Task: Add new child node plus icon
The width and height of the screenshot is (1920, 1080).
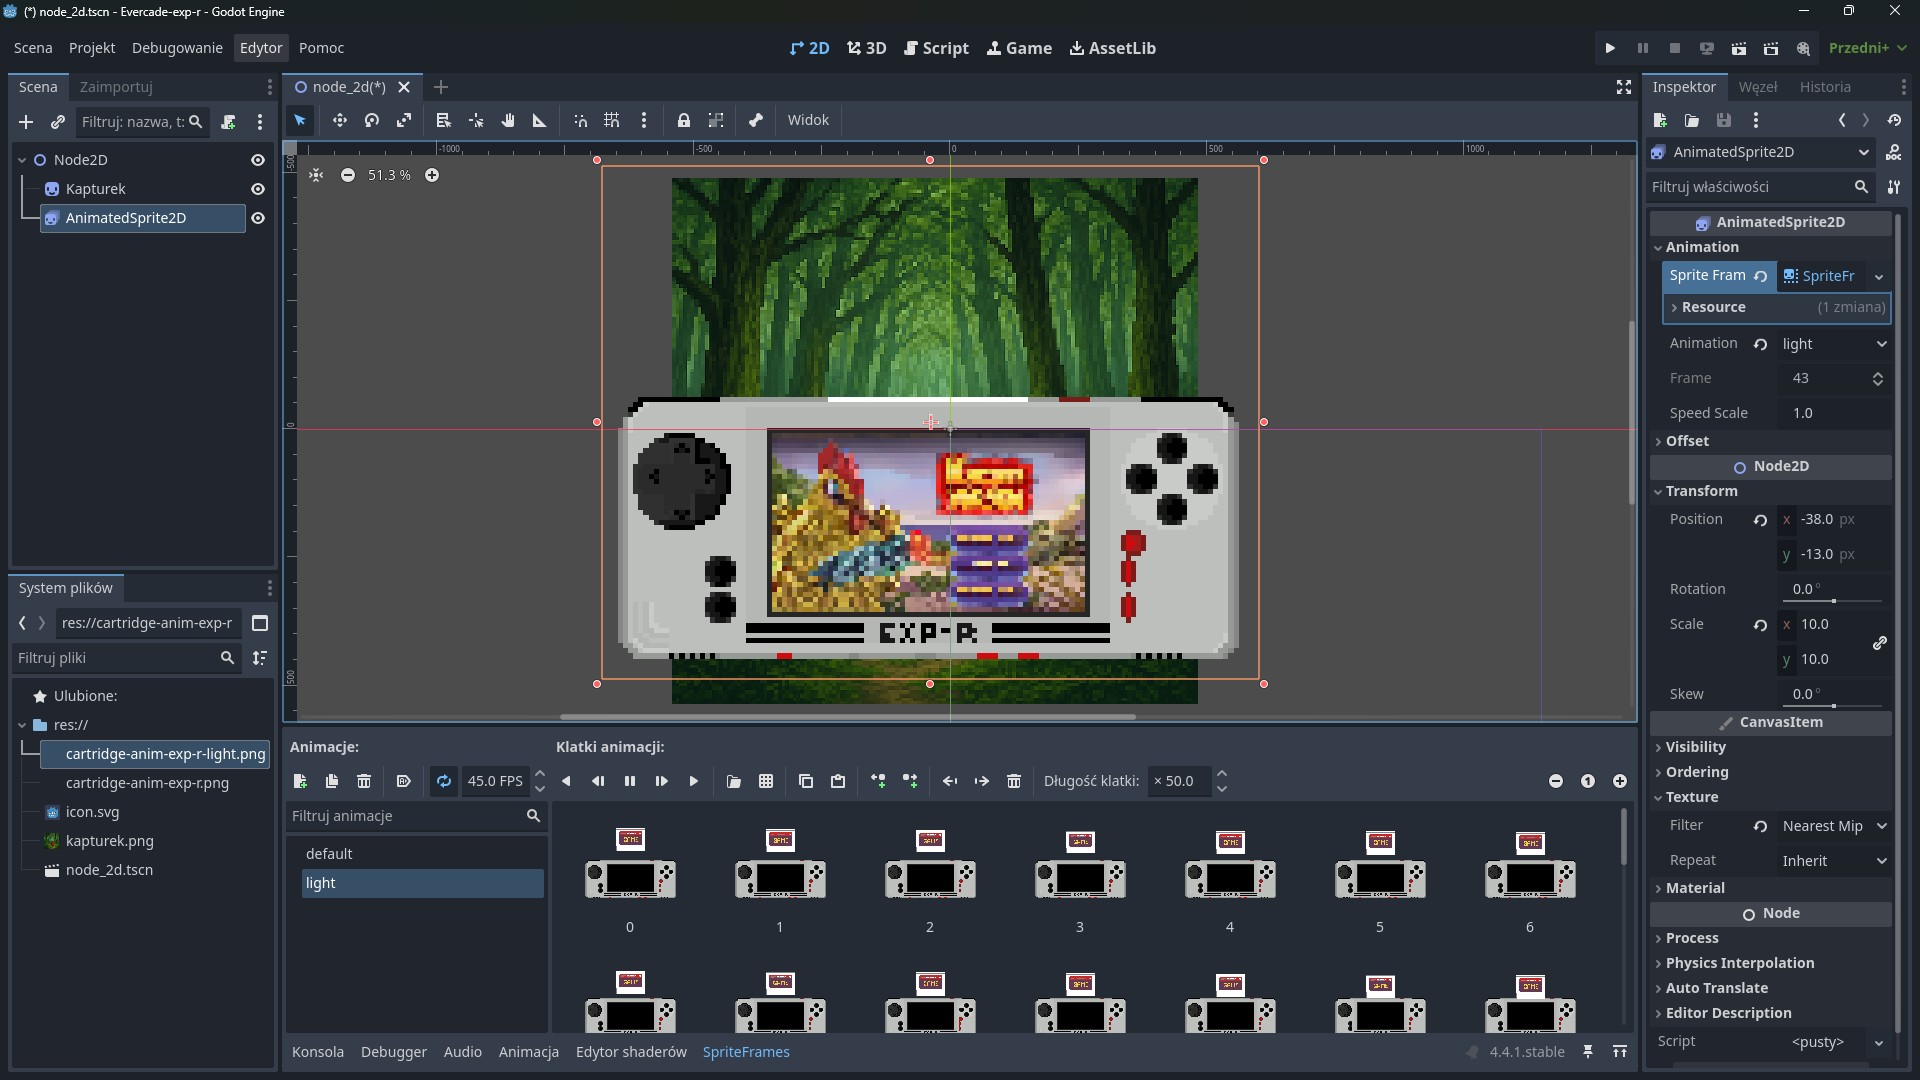Action: (x=26, y=122)
